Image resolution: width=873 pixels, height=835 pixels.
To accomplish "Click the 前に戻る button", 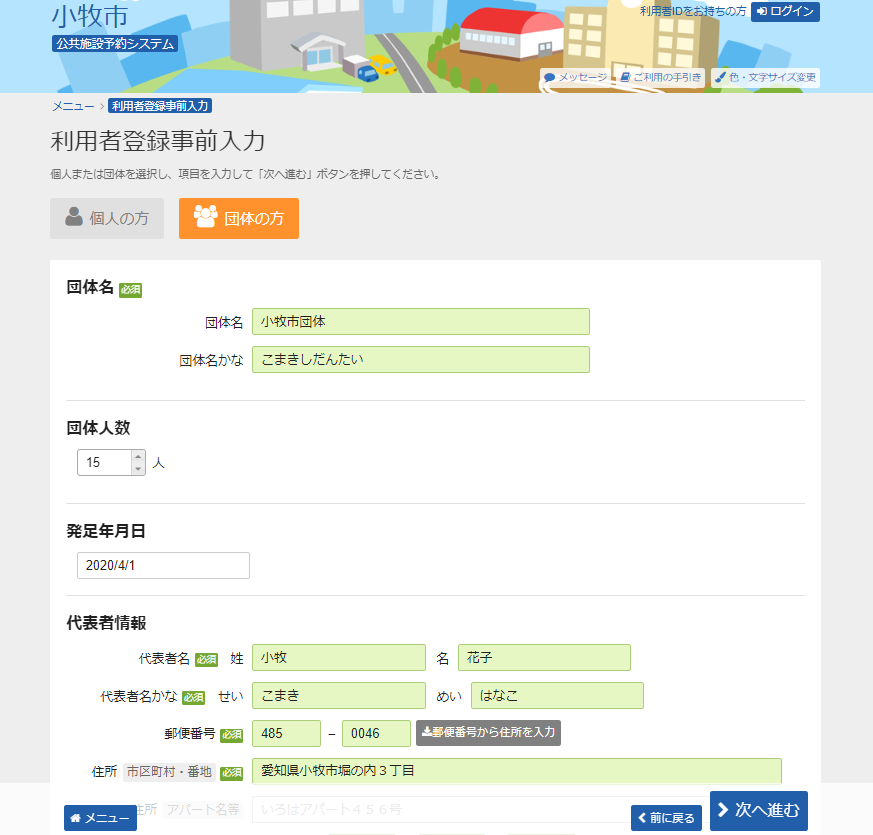I will [x=666, y=817].
